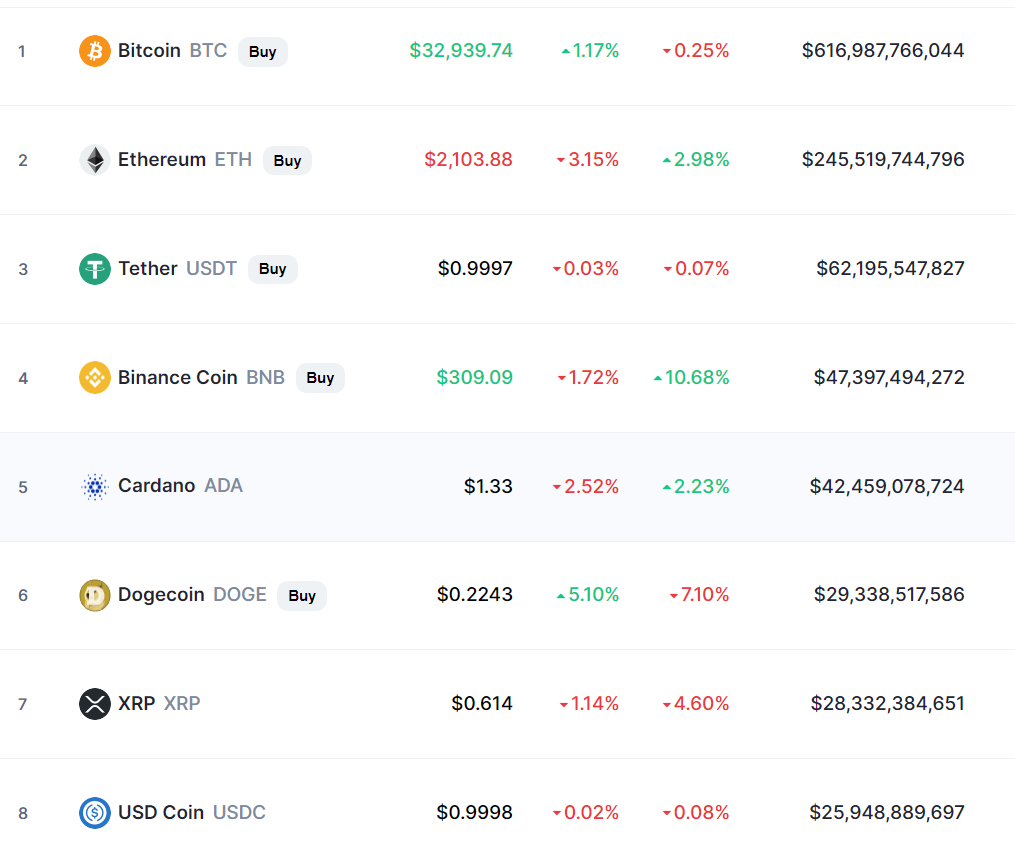Image resolution: width=1015 pixels, height=853 pixels.
Task: Click the Cardano blue dotted logo
Action: 95,487
